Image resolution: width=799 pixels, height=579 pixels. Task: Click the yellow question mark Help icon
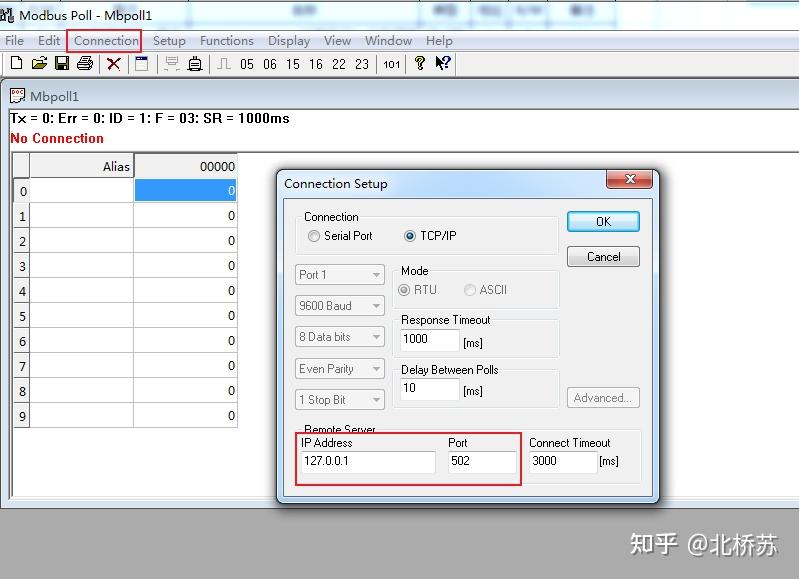point(420,63)
